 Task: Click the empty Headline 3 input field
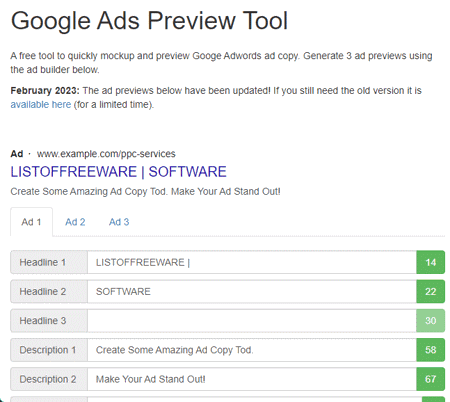252,321
